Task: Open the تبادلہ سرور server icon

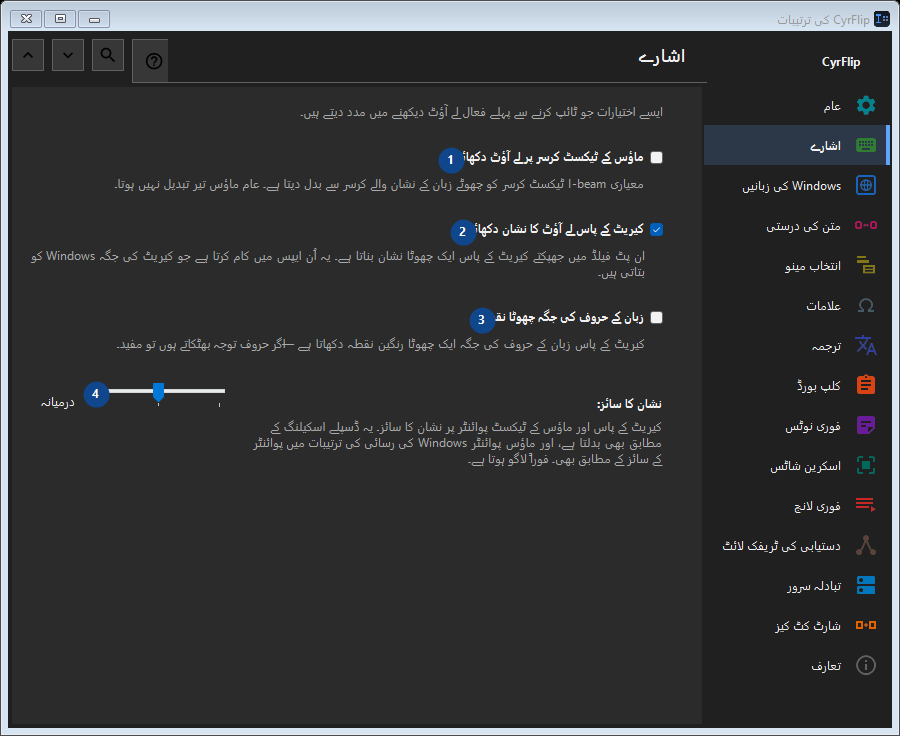Action: (x=866, y=585)
